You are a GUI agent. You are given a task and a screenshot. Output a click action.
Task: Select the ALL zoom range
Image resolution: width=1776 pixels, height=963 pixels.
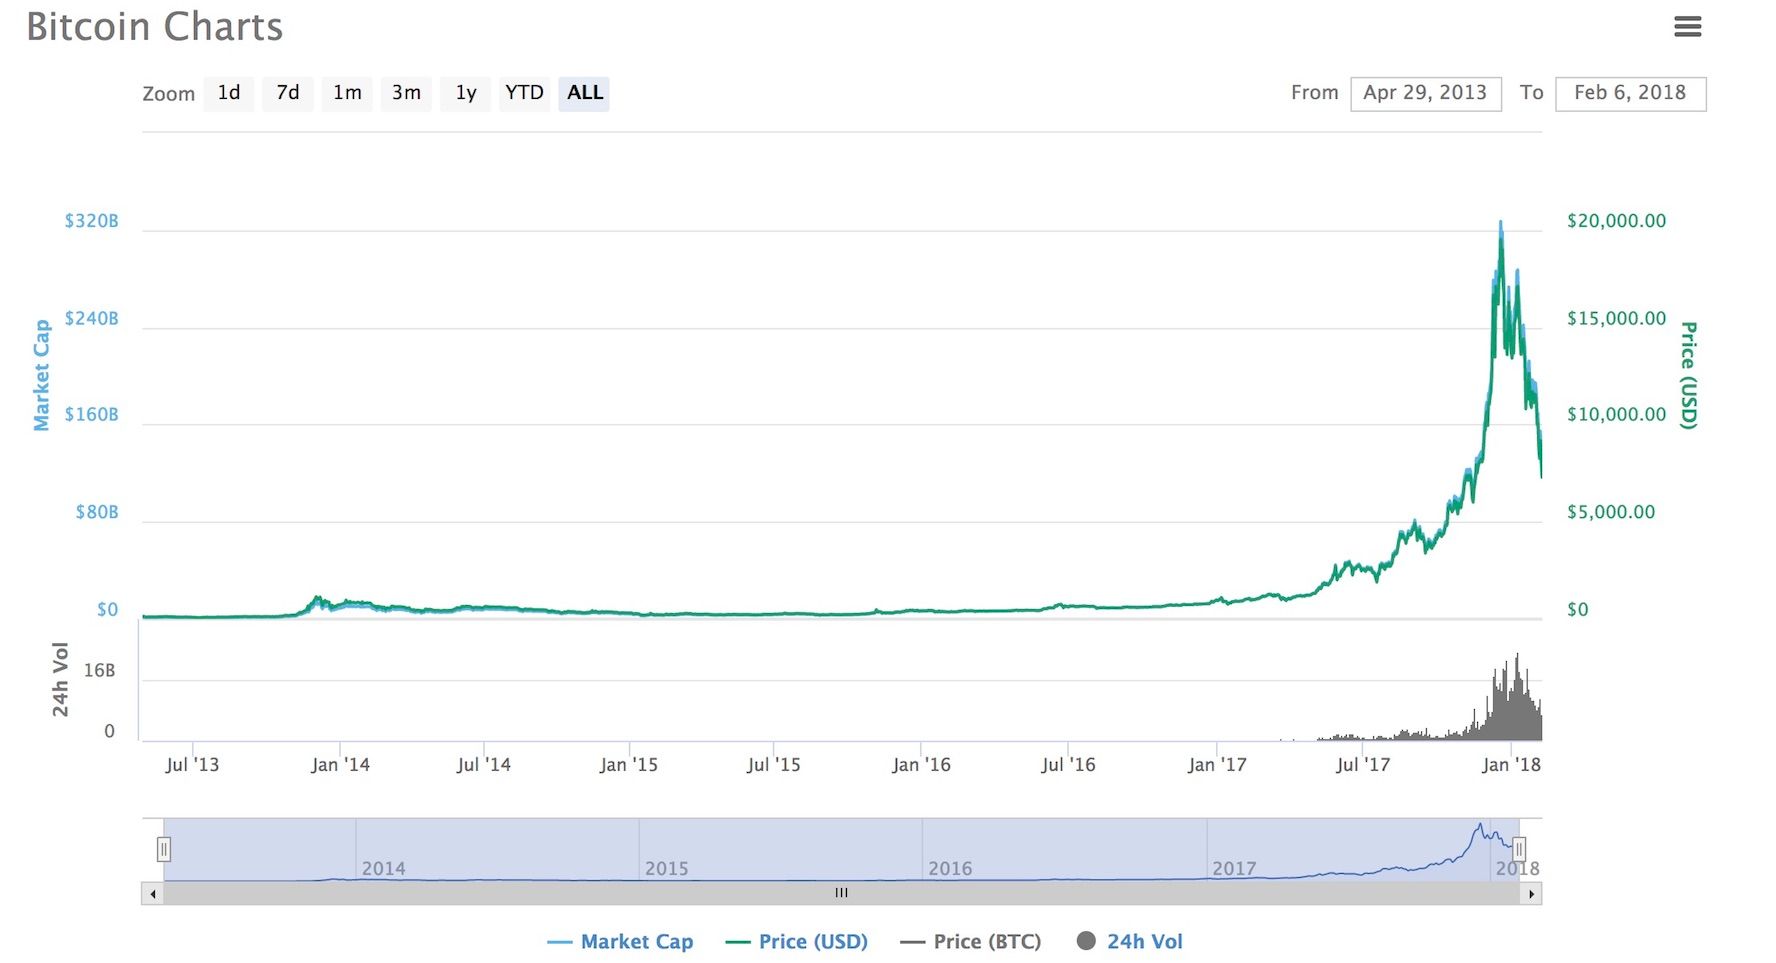584,93
